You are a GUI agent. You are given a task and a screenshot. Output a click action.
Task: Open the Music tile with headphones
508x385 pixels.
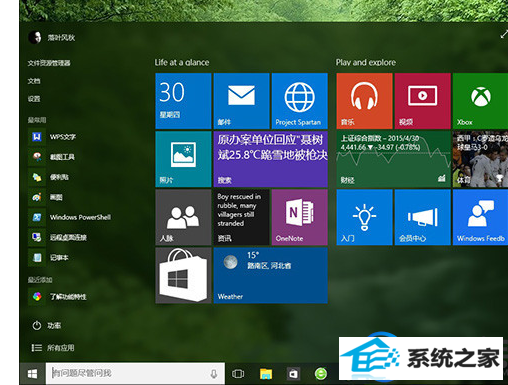click(364, 101)
